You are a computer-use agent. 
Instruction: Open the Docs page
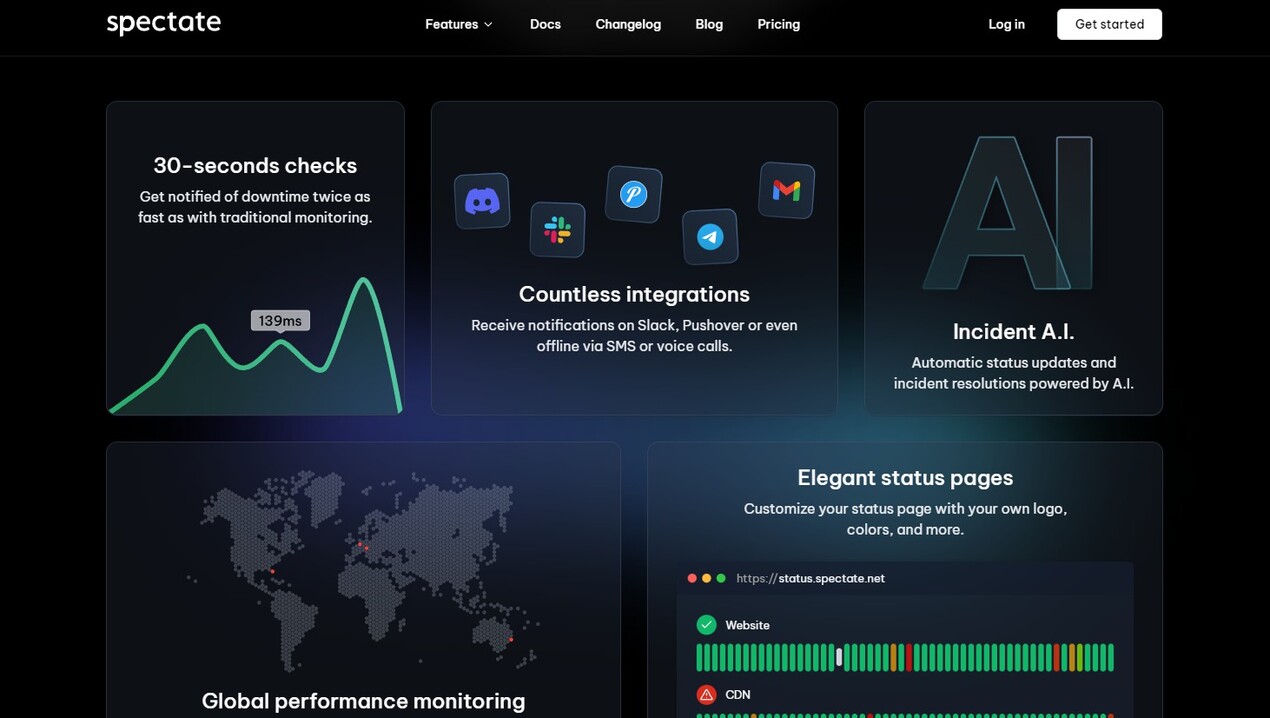(x=545, y=24)
